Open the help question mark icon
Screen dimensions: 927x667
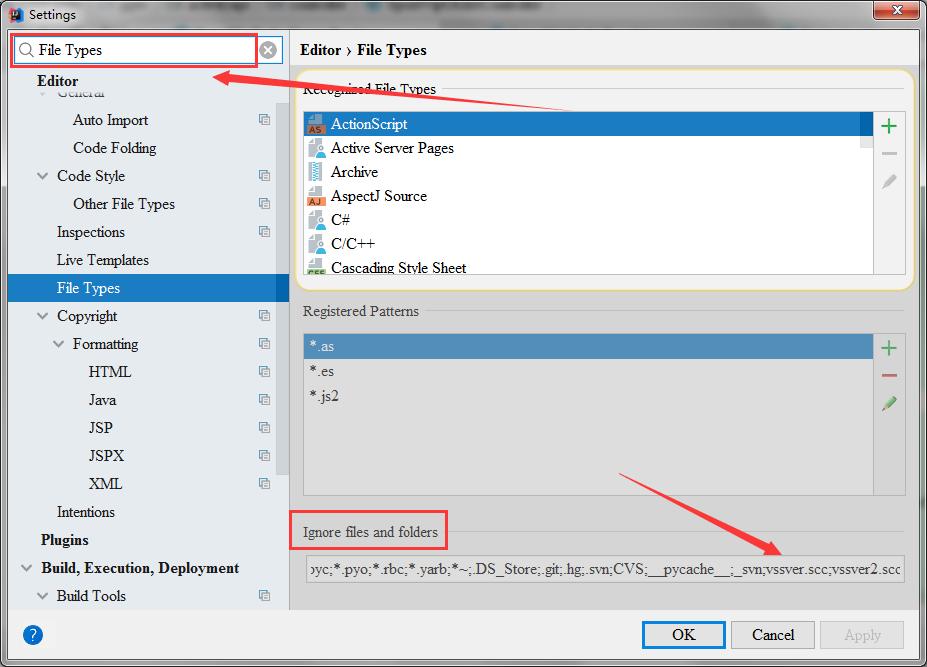tap(32, 635)
